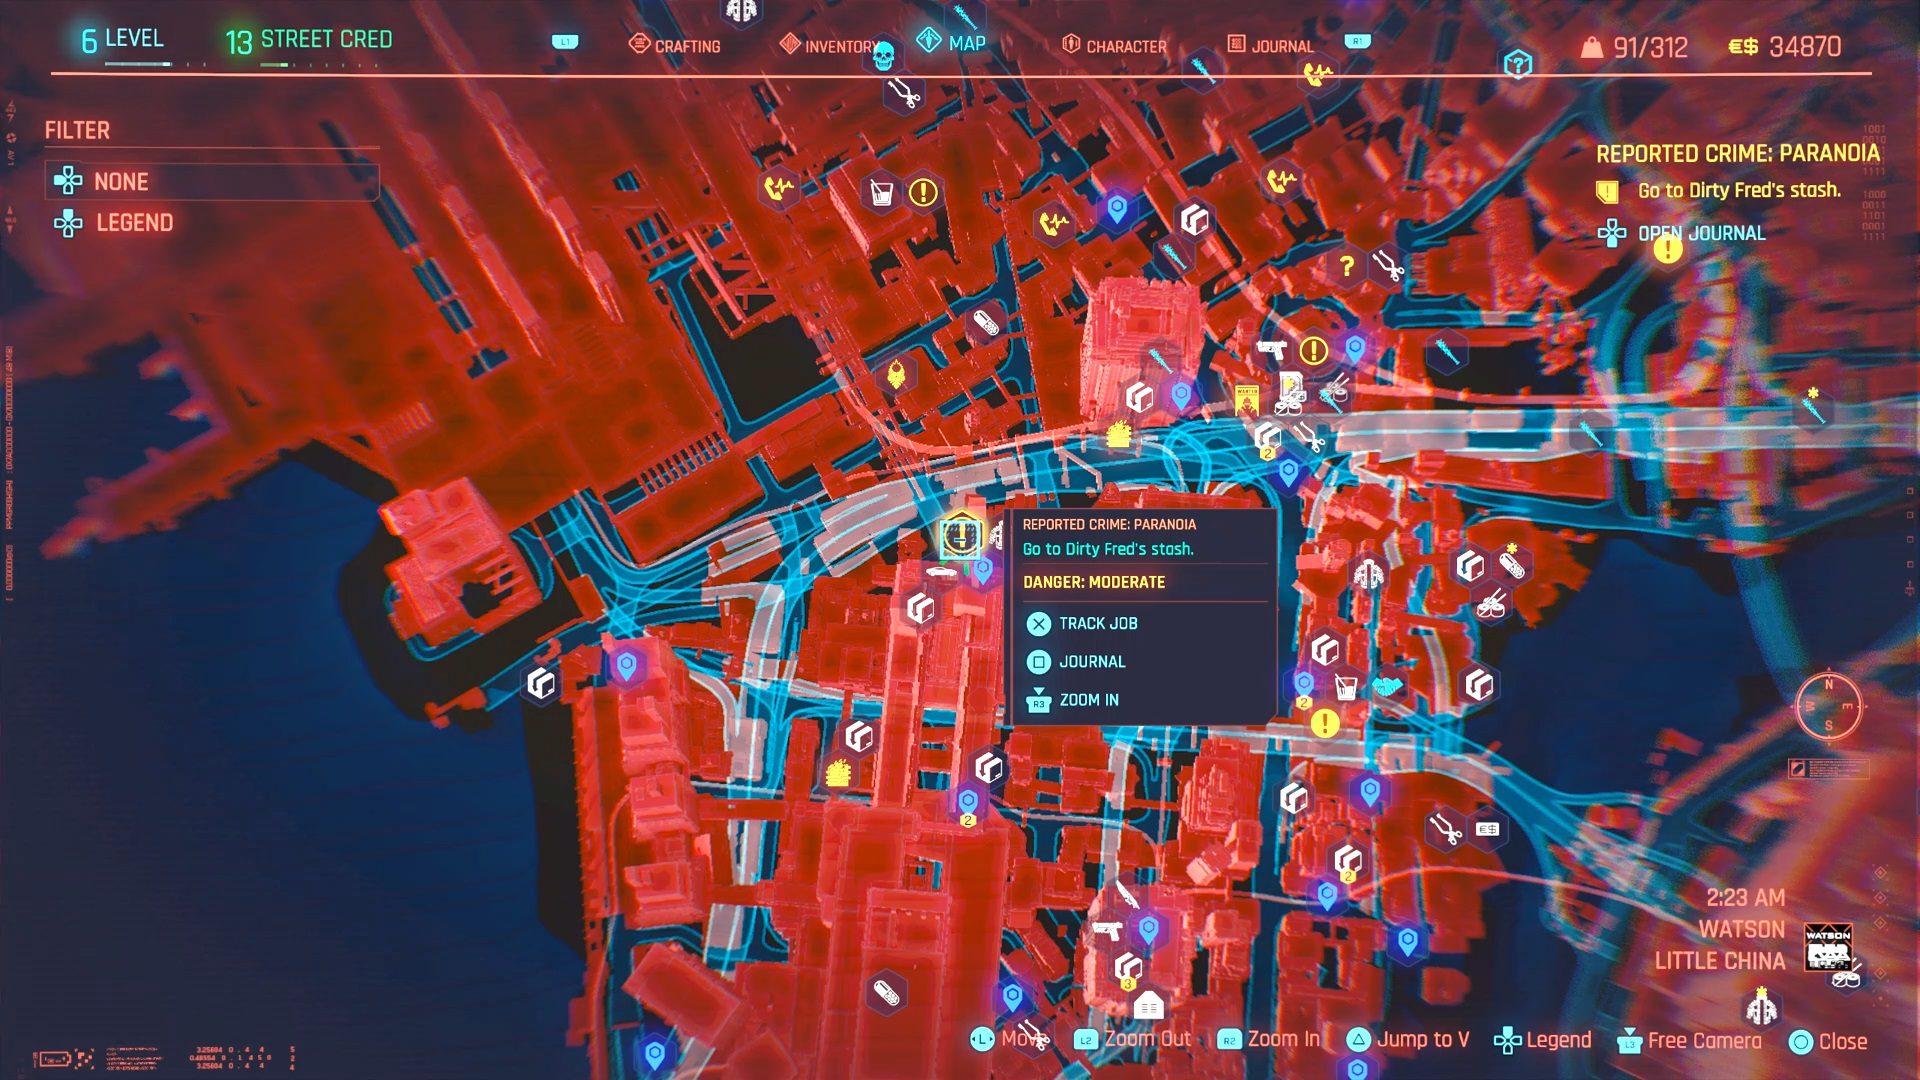This screenshot has height=1080, width=1920.
Task: Activate Free Camera at the bottom
Action: [1689, 1041]
